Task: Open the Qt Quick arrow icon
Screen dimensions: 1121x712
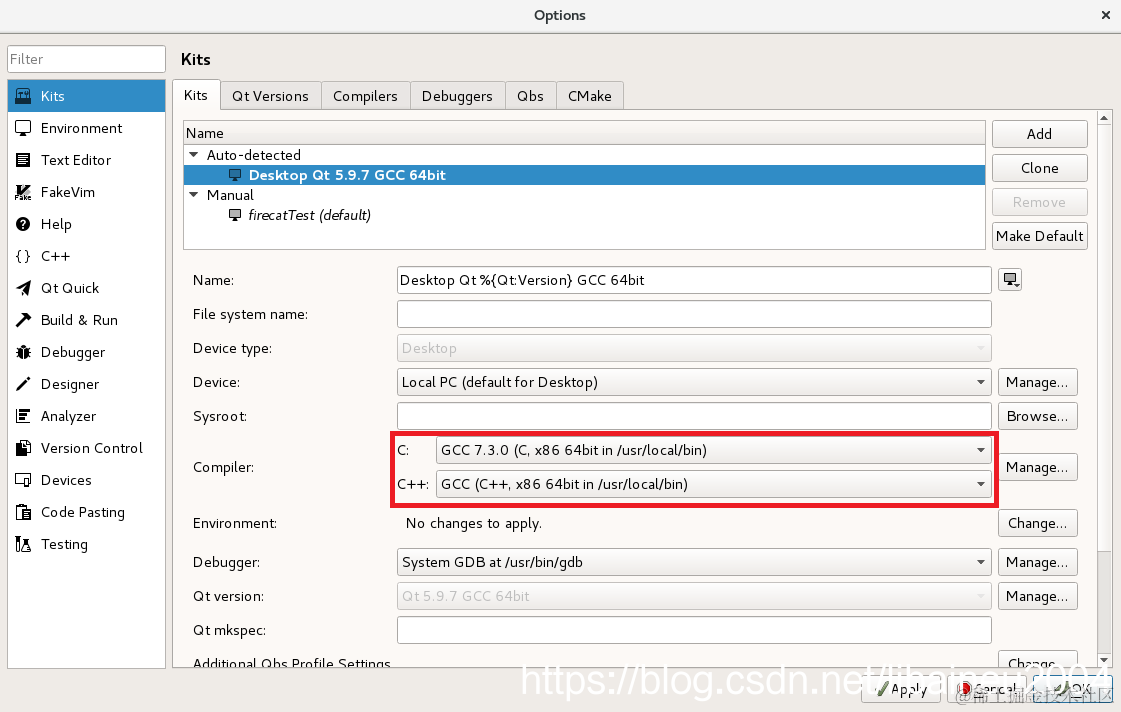Action: (23, 288)
